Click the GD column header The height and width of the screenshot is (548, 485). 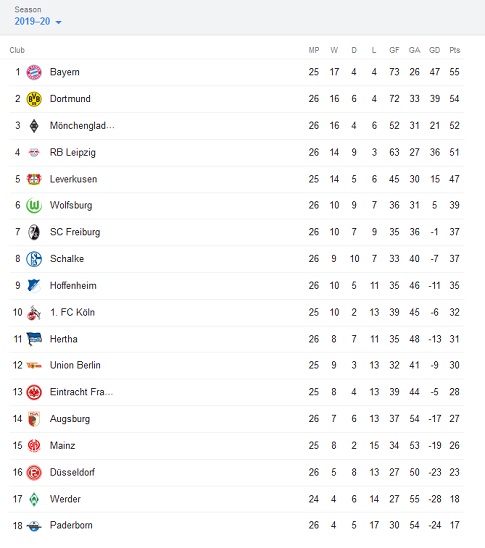[434, 50]
